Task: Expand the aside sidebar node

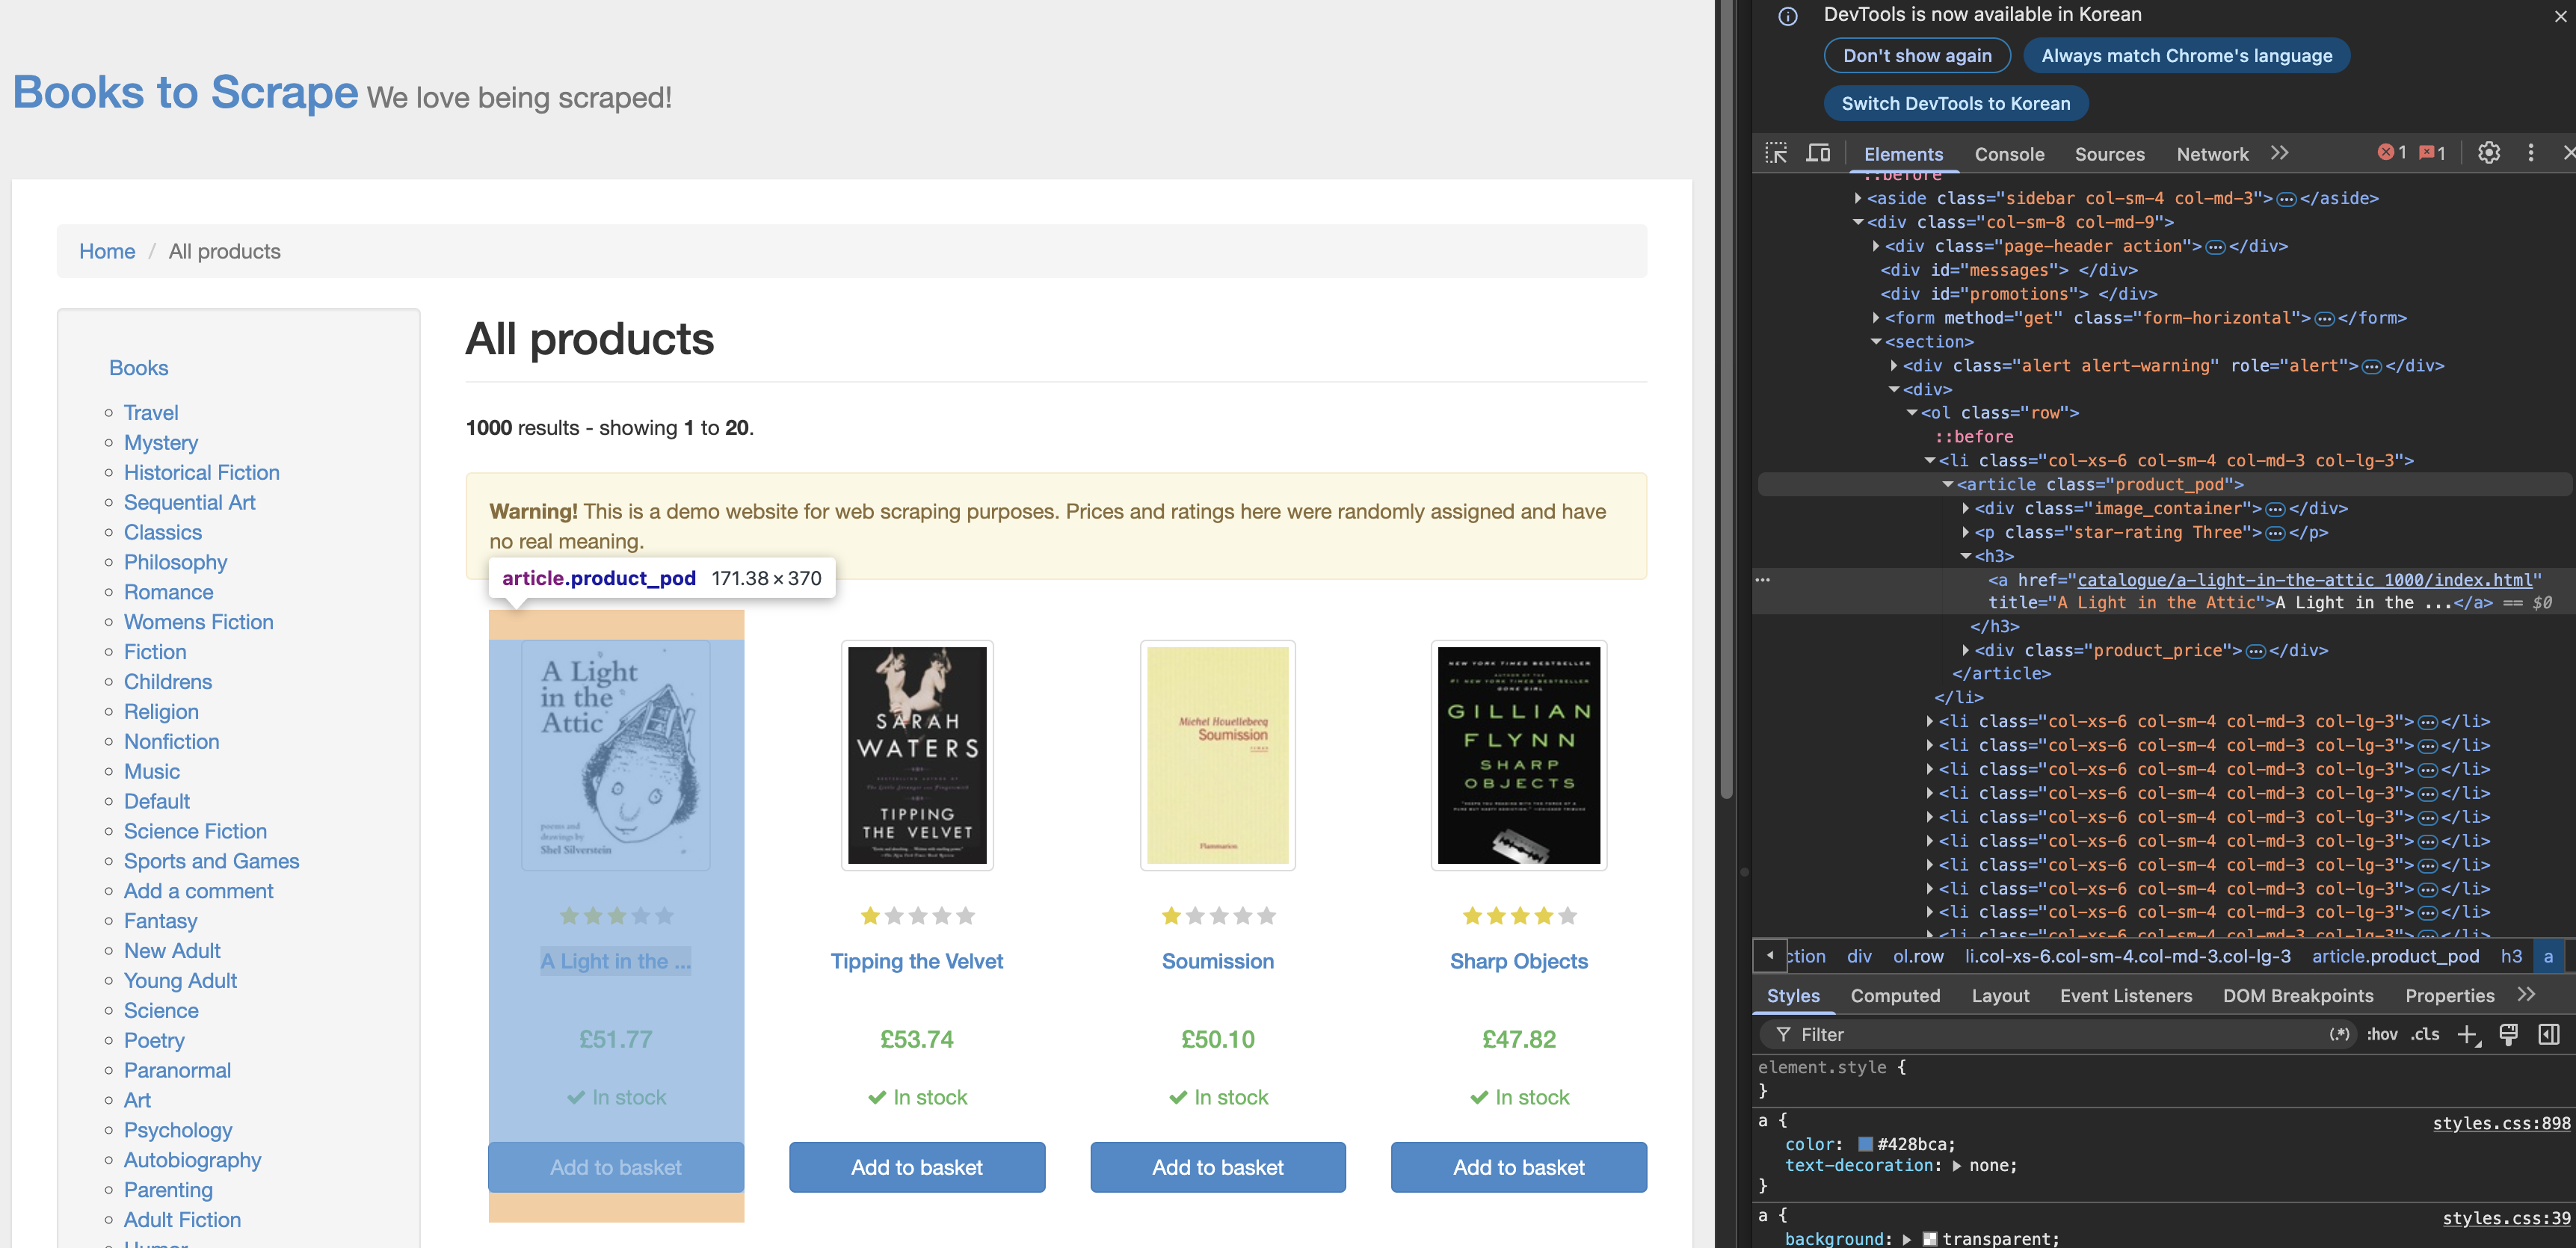Action: click(x=1858, y=198)
